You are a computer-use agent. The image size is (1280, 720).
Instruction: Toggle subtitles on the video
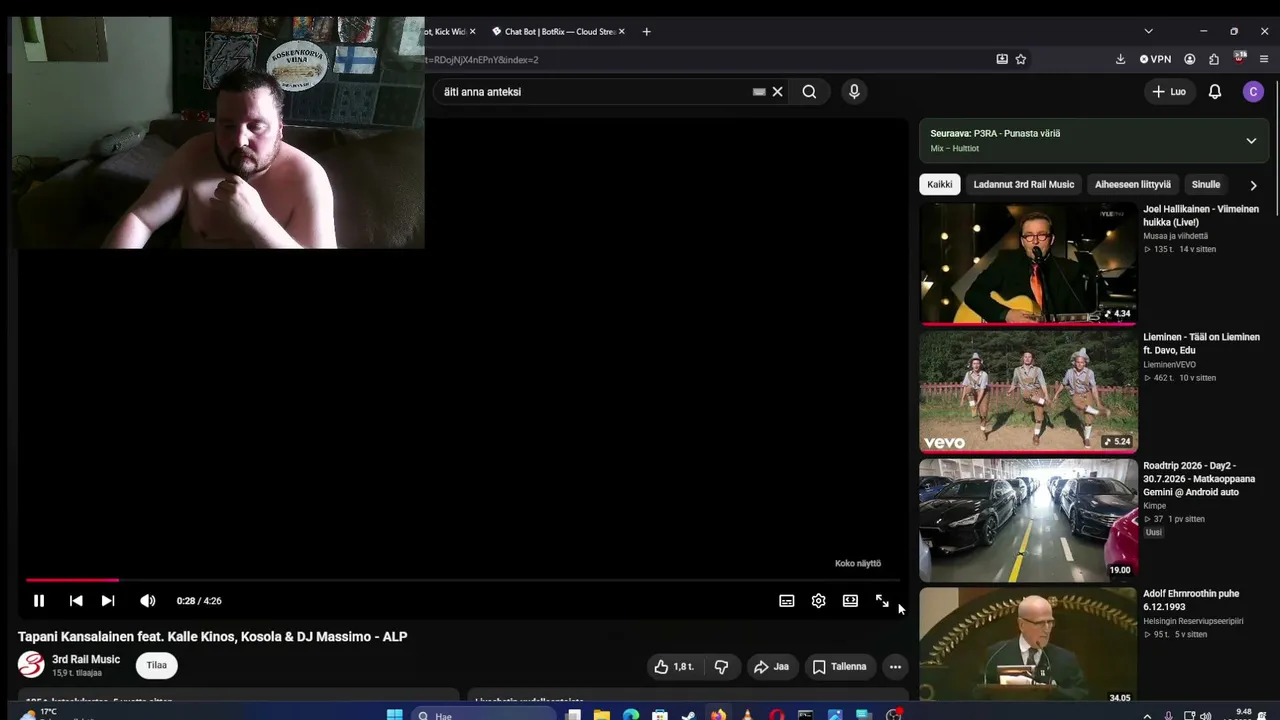pyautogui.click(x=787, y=601)
